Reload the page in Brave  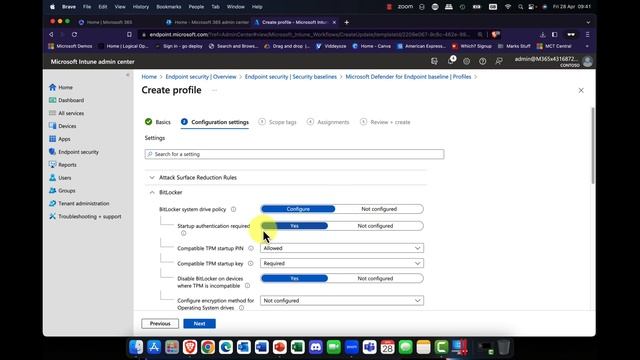pos(74,35)
